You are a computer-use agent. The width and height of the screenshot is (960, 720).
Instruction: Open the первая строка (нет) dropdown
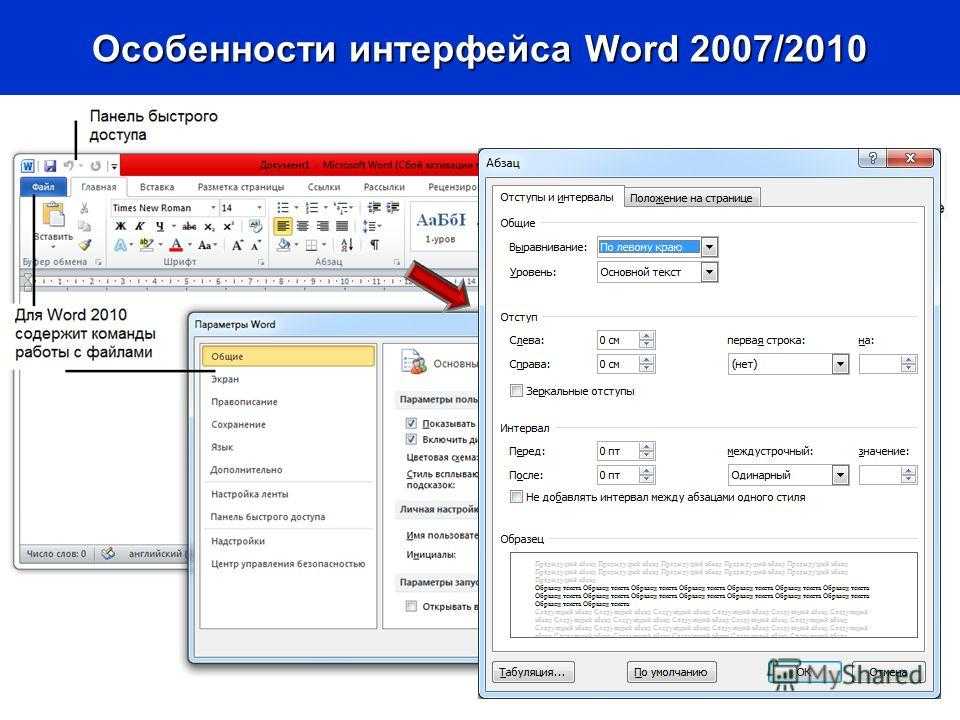pyautogui.click(x=841, y=364)
